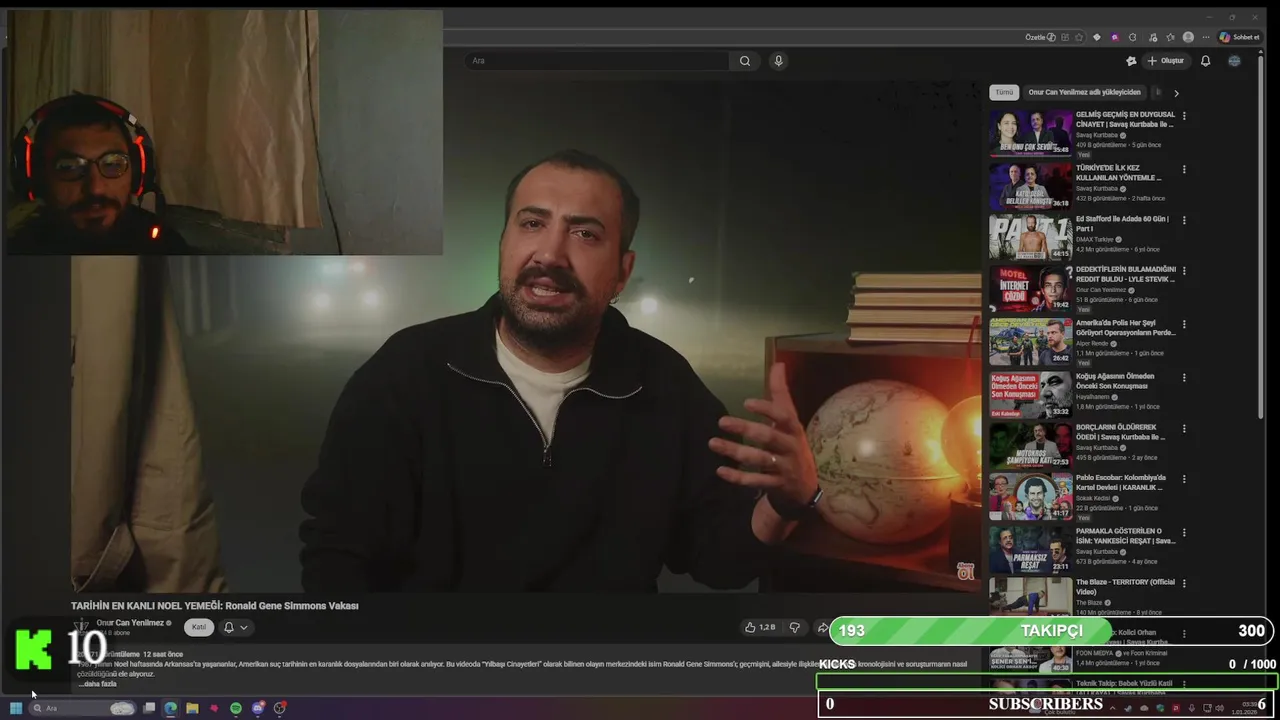Open options menu for Amerika'da Polis video
The width and height of the screenshot is (1280, 720).
click(x=1184, y=325)
